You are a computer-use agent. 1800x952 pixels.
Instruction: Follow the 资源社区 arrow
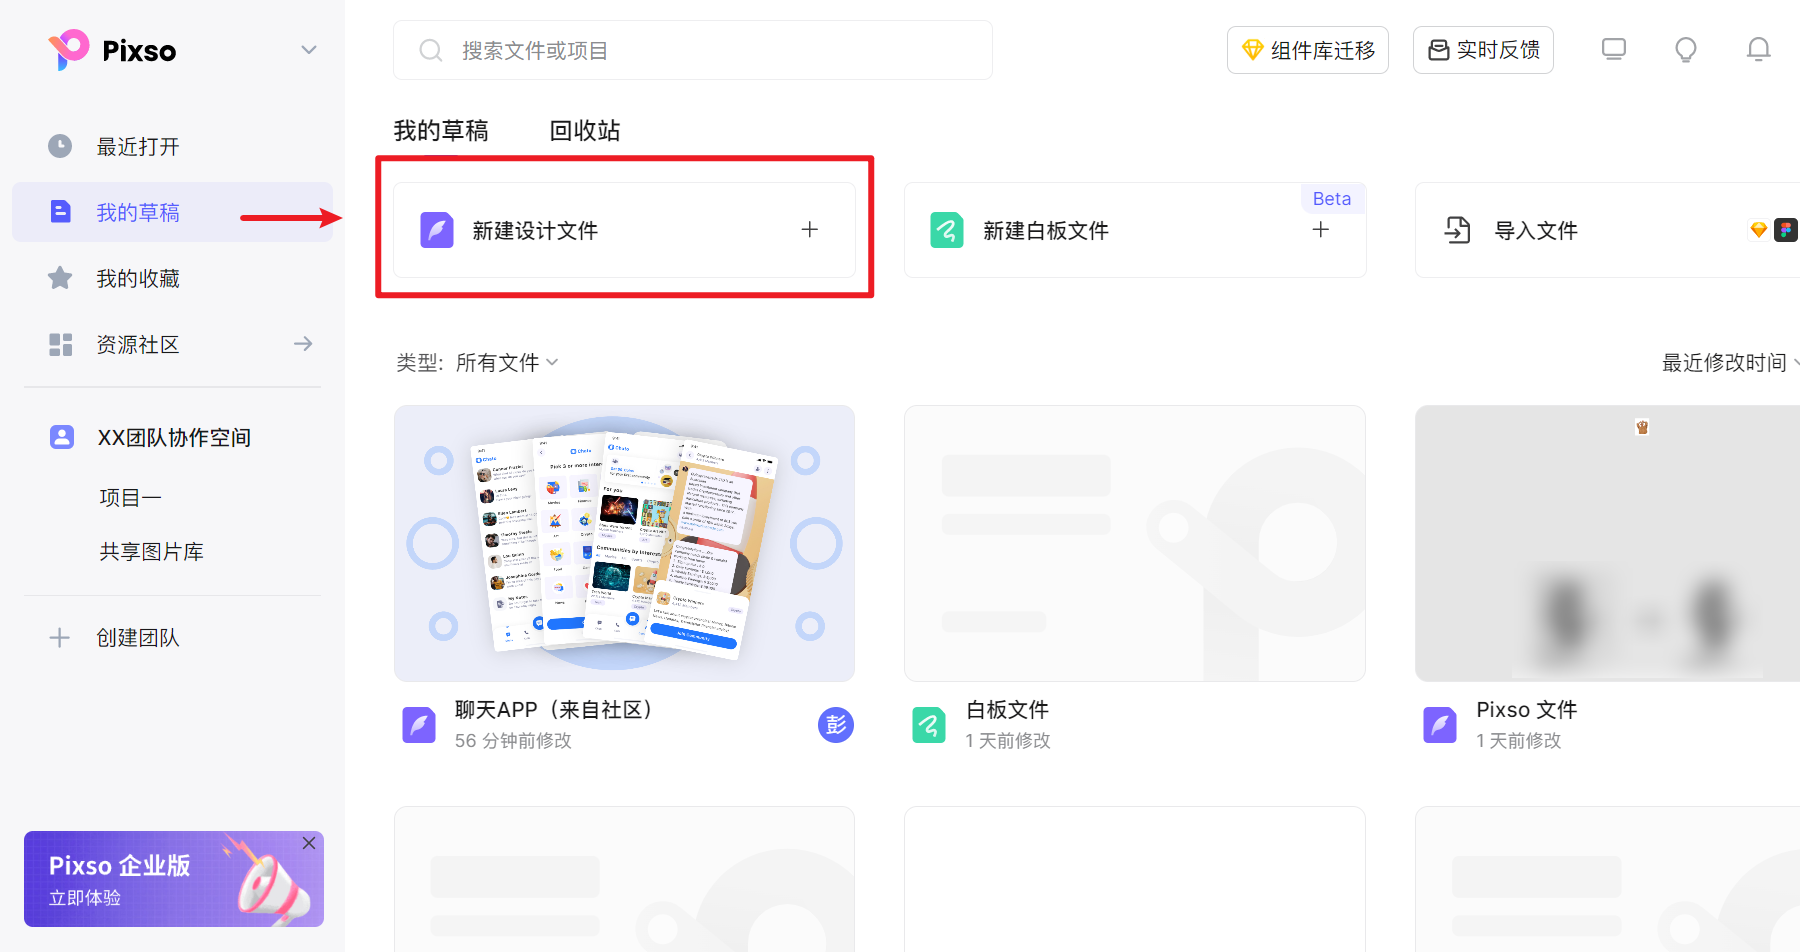point(303,344)
